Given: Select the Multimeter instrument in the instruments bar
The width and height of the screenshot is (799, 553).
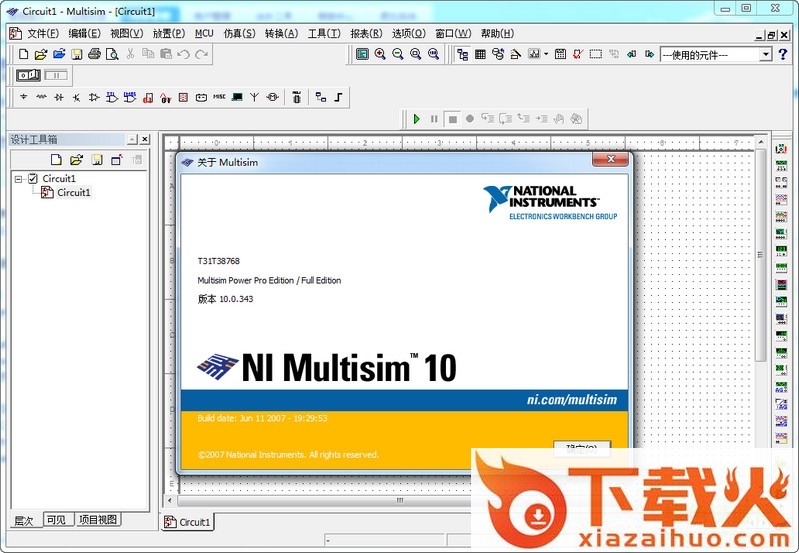Looking at the screenshot, I should click(781, 149).
